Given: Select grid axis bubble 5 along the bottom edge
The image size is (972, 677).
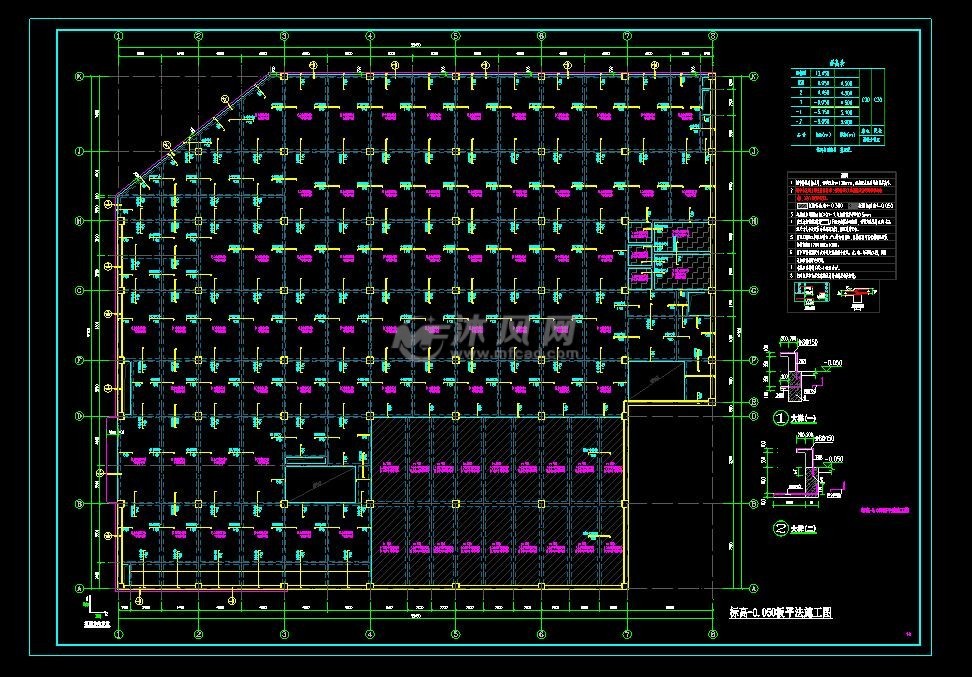Looking at the screenshot, I should [456, 634].
